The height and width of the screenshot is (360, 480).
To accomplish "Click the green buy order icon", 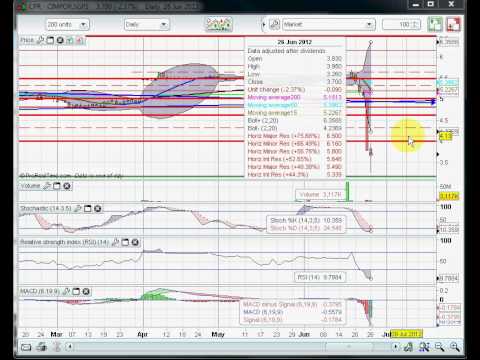I will [x=435, y=25].
